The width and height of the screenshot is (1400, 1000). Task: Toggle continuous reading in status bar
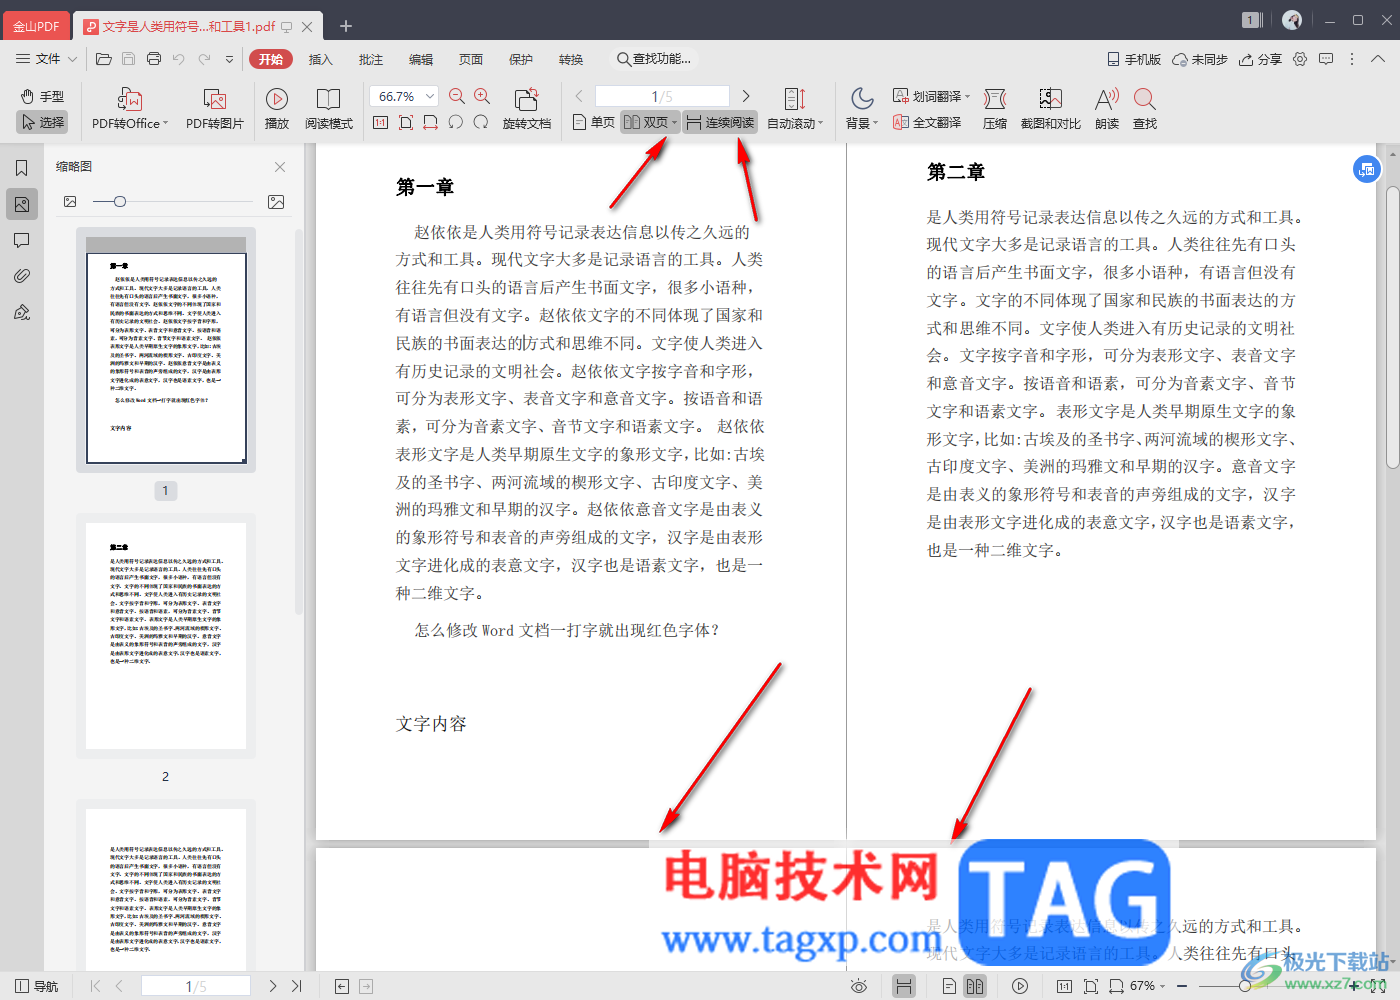click(x=904, y=986)
